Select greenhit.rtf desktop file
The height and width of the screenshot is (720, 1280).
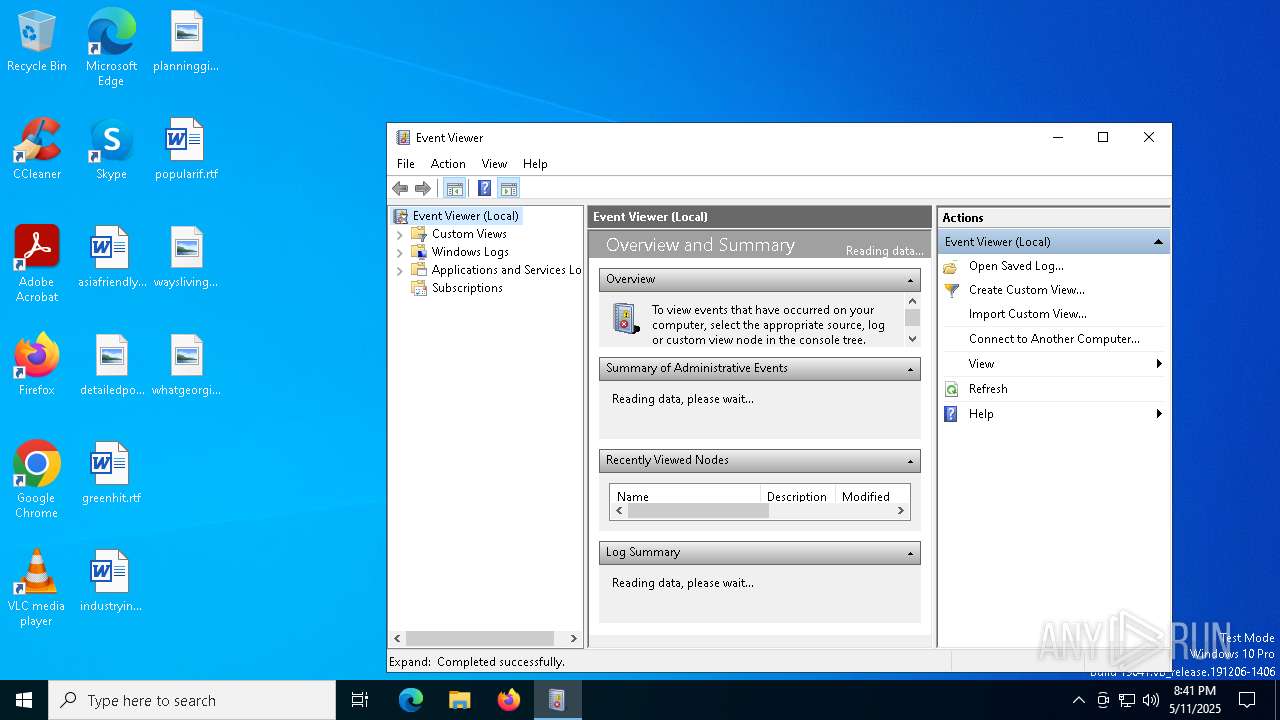111,473
